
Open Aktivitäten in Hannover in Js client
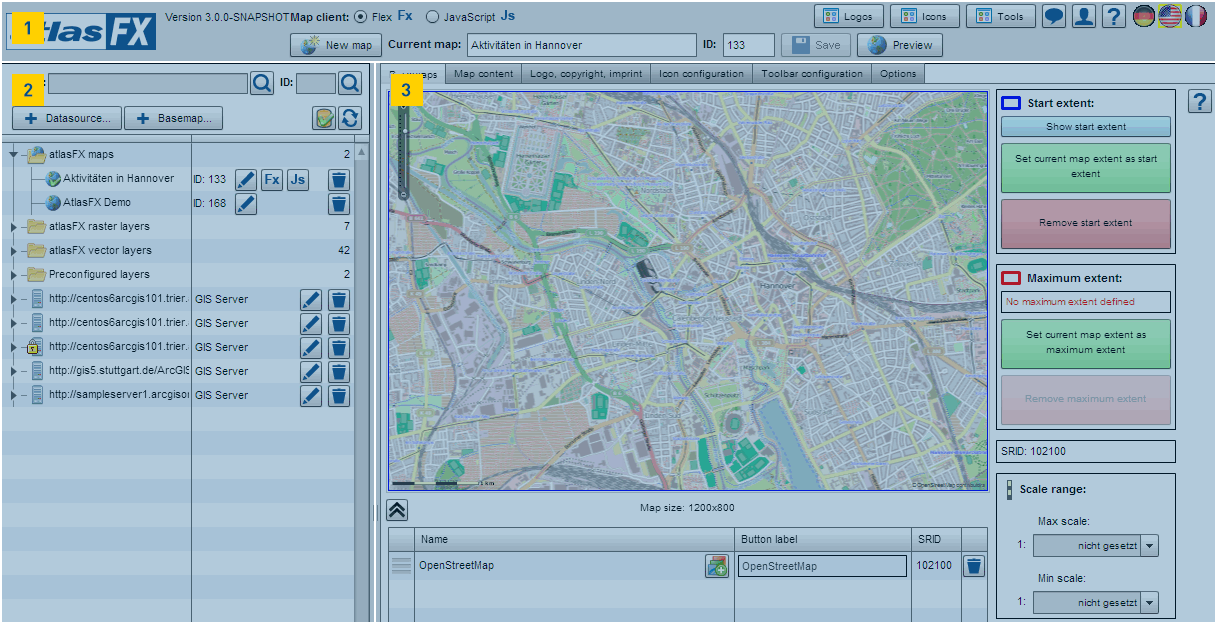tap(298, 180)
